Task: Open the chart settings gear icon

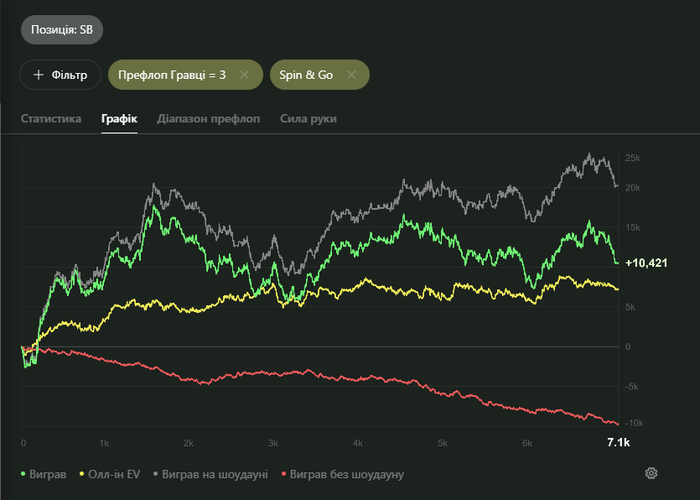Action: pos(651,473)
